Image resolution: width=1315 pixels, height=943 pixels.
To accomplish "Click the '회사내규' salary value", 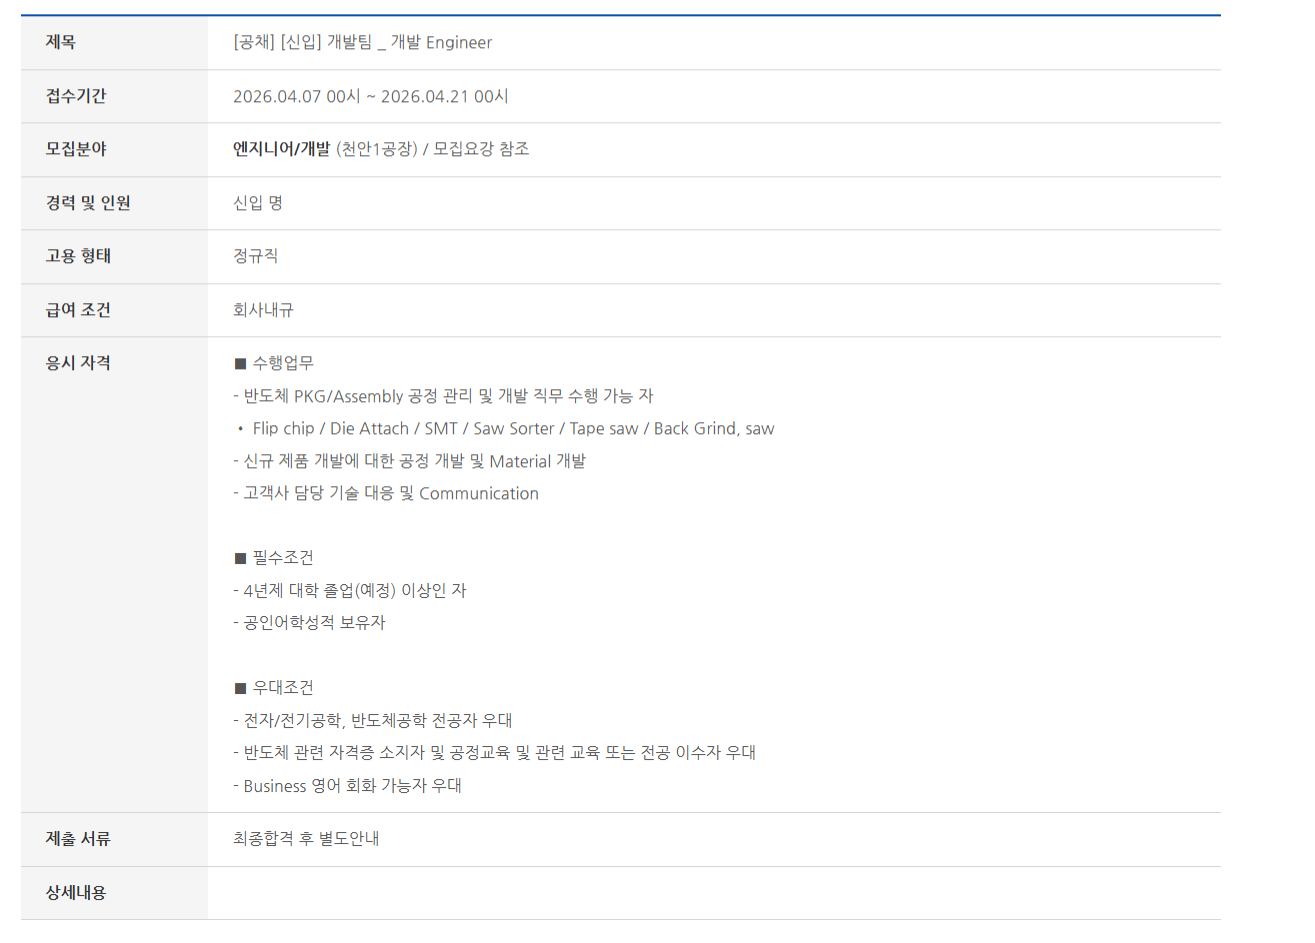I will point(263,310).
